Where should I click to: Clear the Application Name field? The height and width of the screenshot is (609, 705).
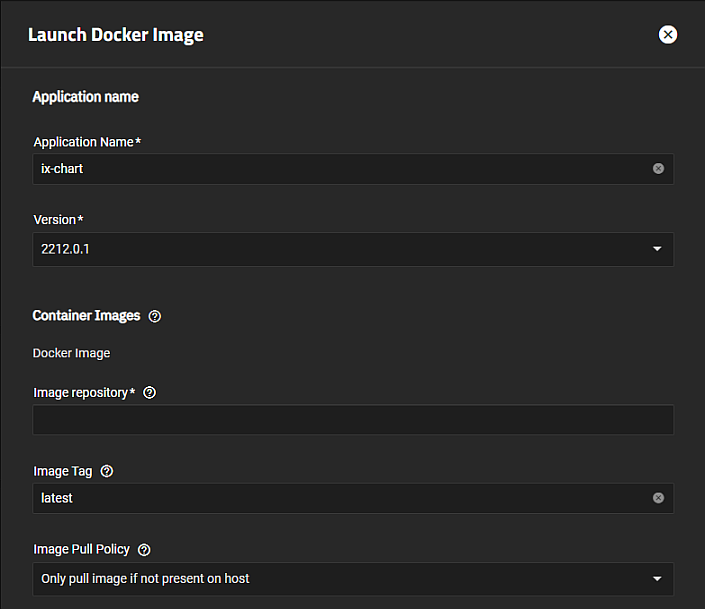(x=658, y=169)
